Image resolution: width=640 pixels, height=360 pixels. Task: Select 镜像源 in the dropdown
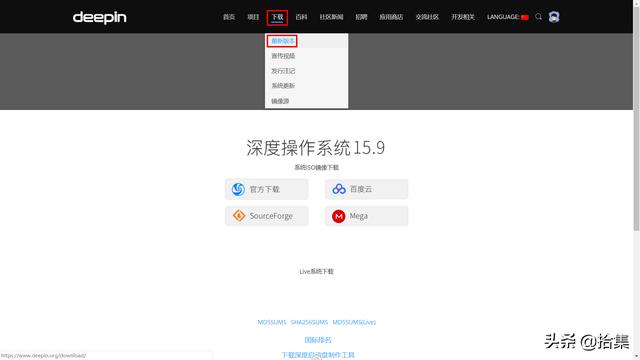(x=307, y=101)
